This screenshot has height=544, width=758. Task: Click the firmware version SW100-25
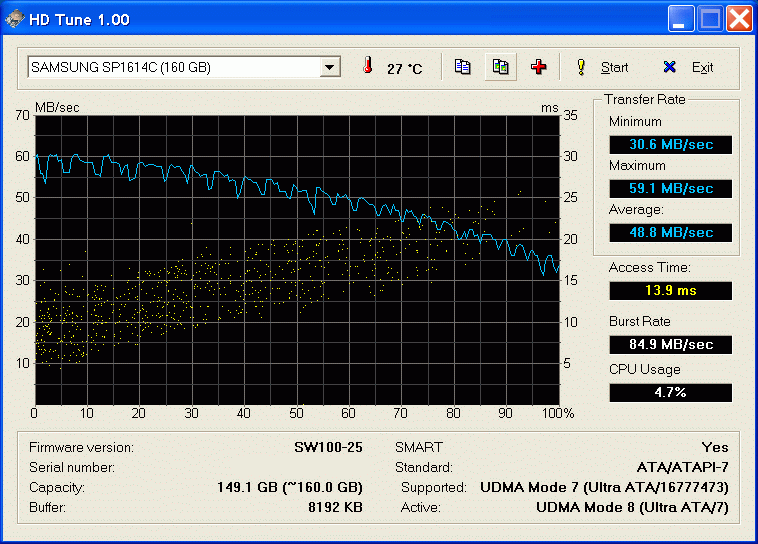click(328, 447)
